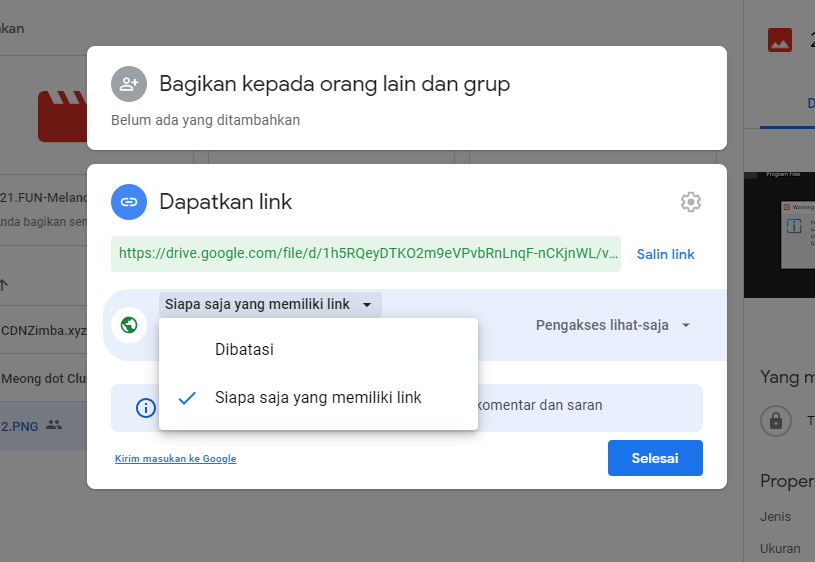Image resolution: width=815 pixels, height=562 pixels.
Task: Click the green Drive share URL field
Action: coord(365,254)
